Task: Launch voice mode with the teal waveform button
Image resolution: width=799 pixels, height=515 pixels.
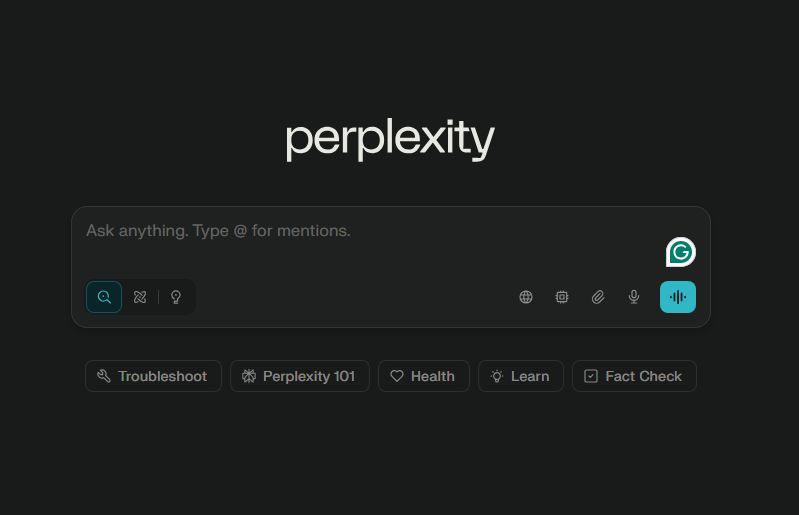Action: (x=678, y=297)
